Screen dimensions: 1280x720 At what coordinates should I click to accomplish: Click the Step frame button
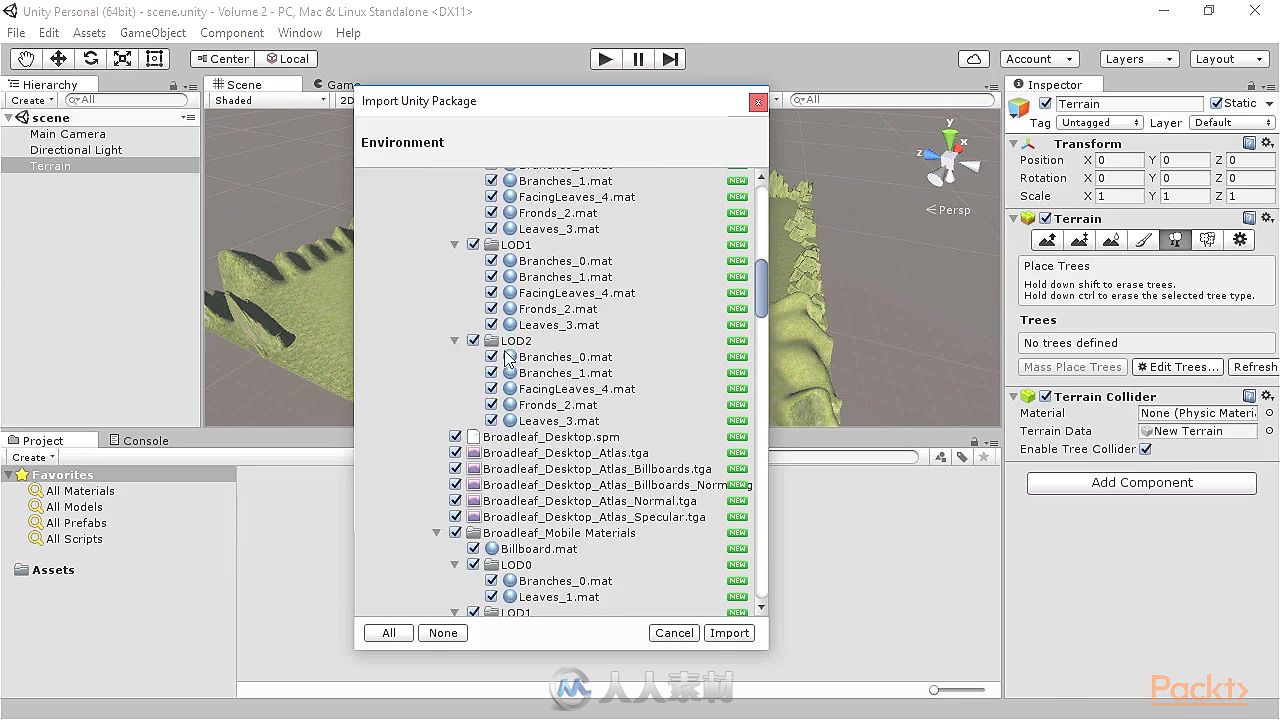point(670,59)
